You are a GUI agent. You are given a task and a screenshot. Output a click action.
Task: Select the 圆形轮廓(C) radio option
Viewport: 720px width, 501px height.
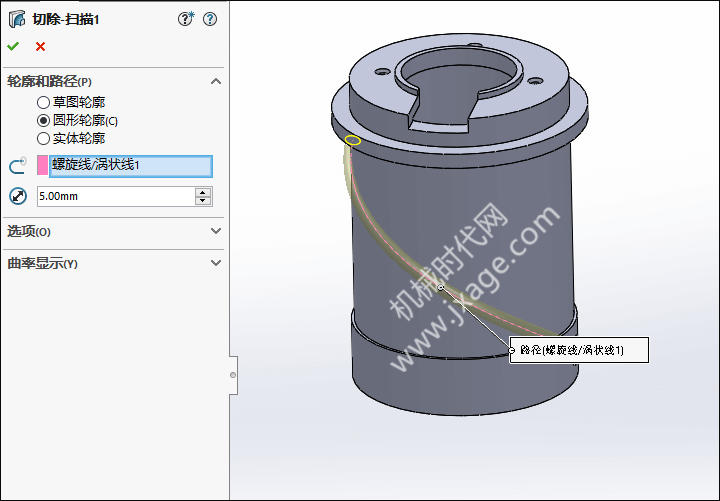(43, 120)
